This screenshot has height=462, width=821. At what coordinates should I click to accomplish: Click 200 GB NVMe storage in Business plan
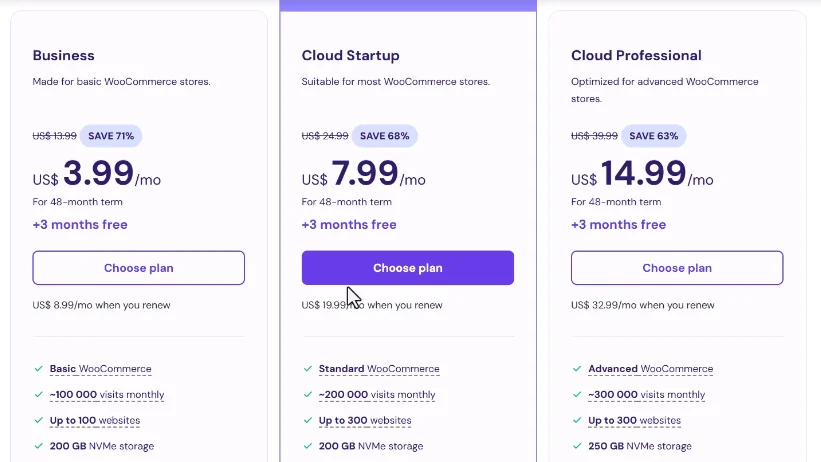[x=102, y=446]
